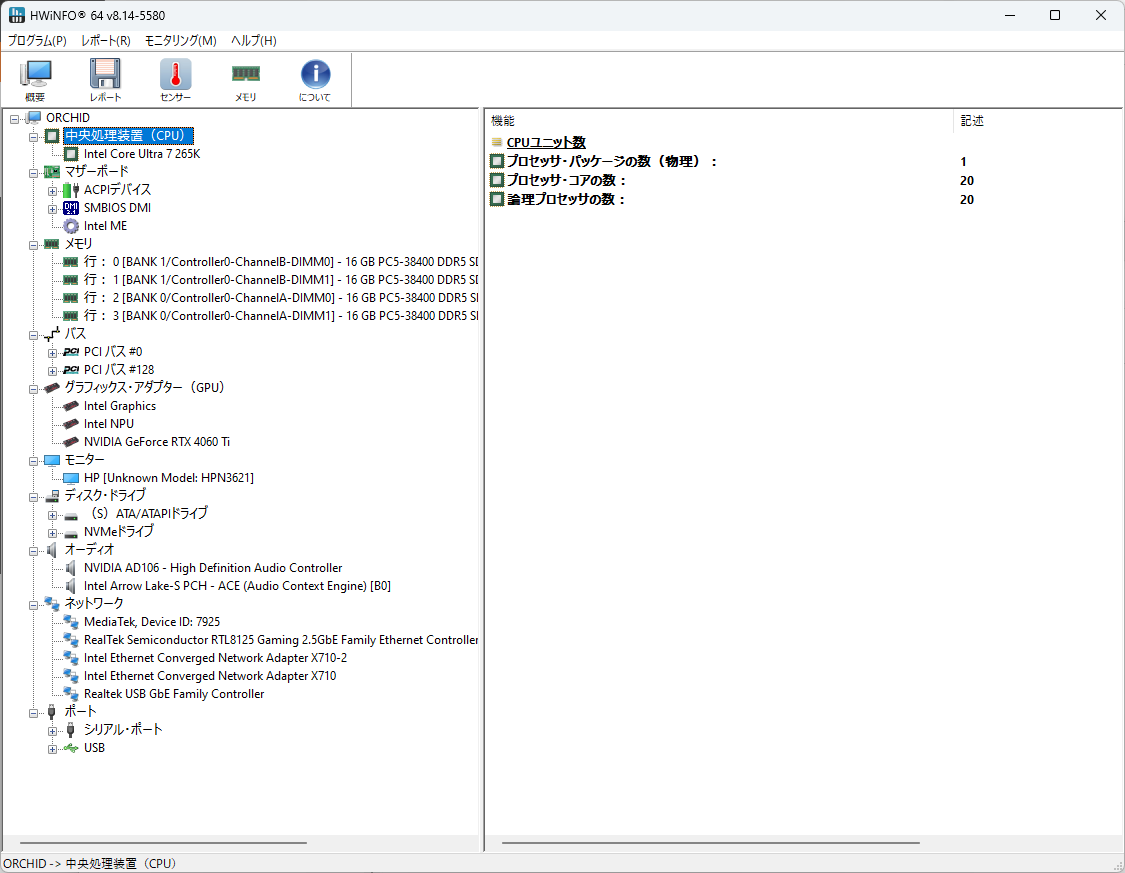
Task: Click the Intel NPU card icon
Action: [x=71, y=424]
